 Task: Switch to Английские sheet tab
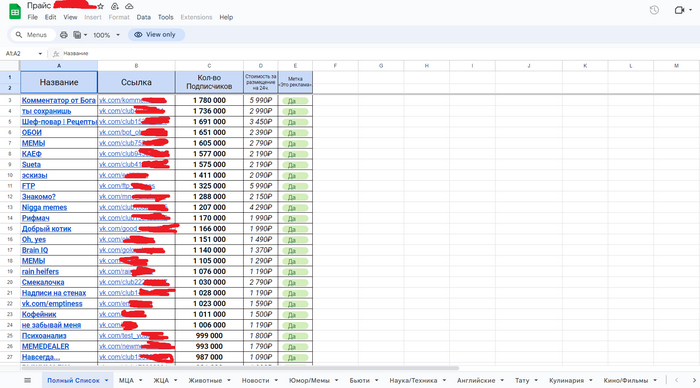pyautogui.click(x=476, y=380)
